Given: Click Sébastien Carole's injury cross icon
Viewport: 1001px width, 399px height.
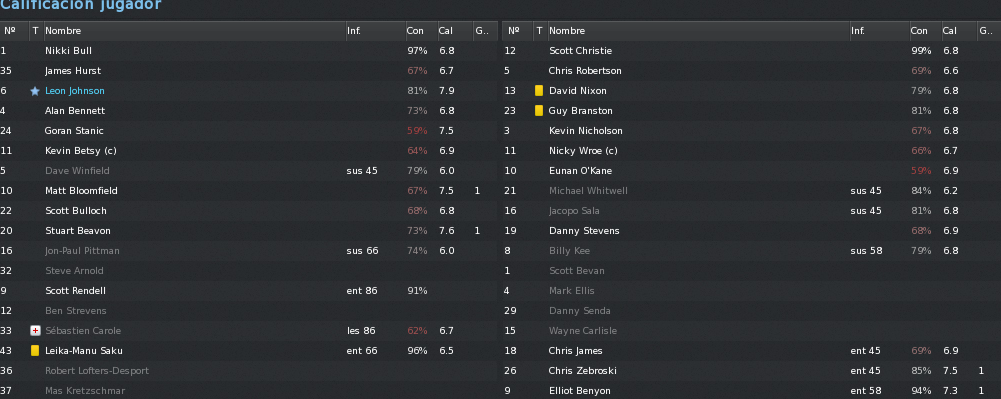Looking at the screenshot, I should [35, 331].
